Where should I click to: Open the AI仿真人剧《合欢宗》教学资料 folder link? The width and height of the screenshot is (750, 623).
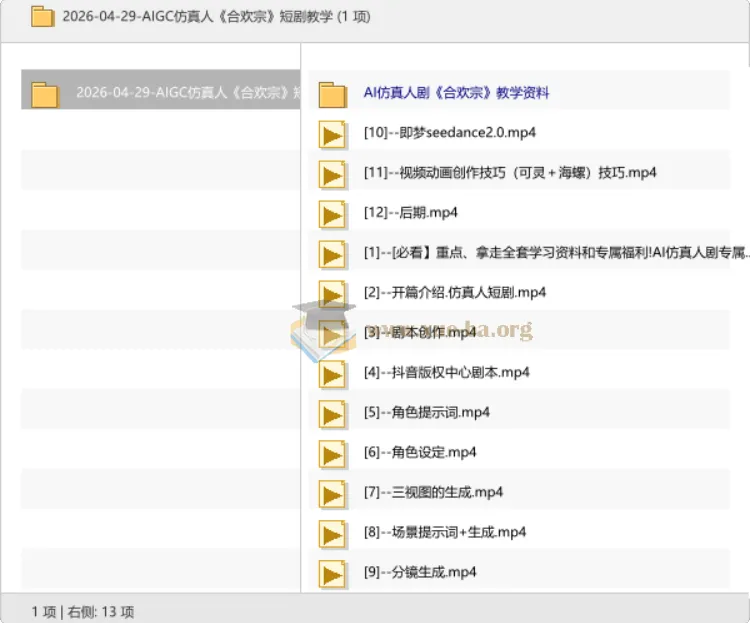(456, 92)
